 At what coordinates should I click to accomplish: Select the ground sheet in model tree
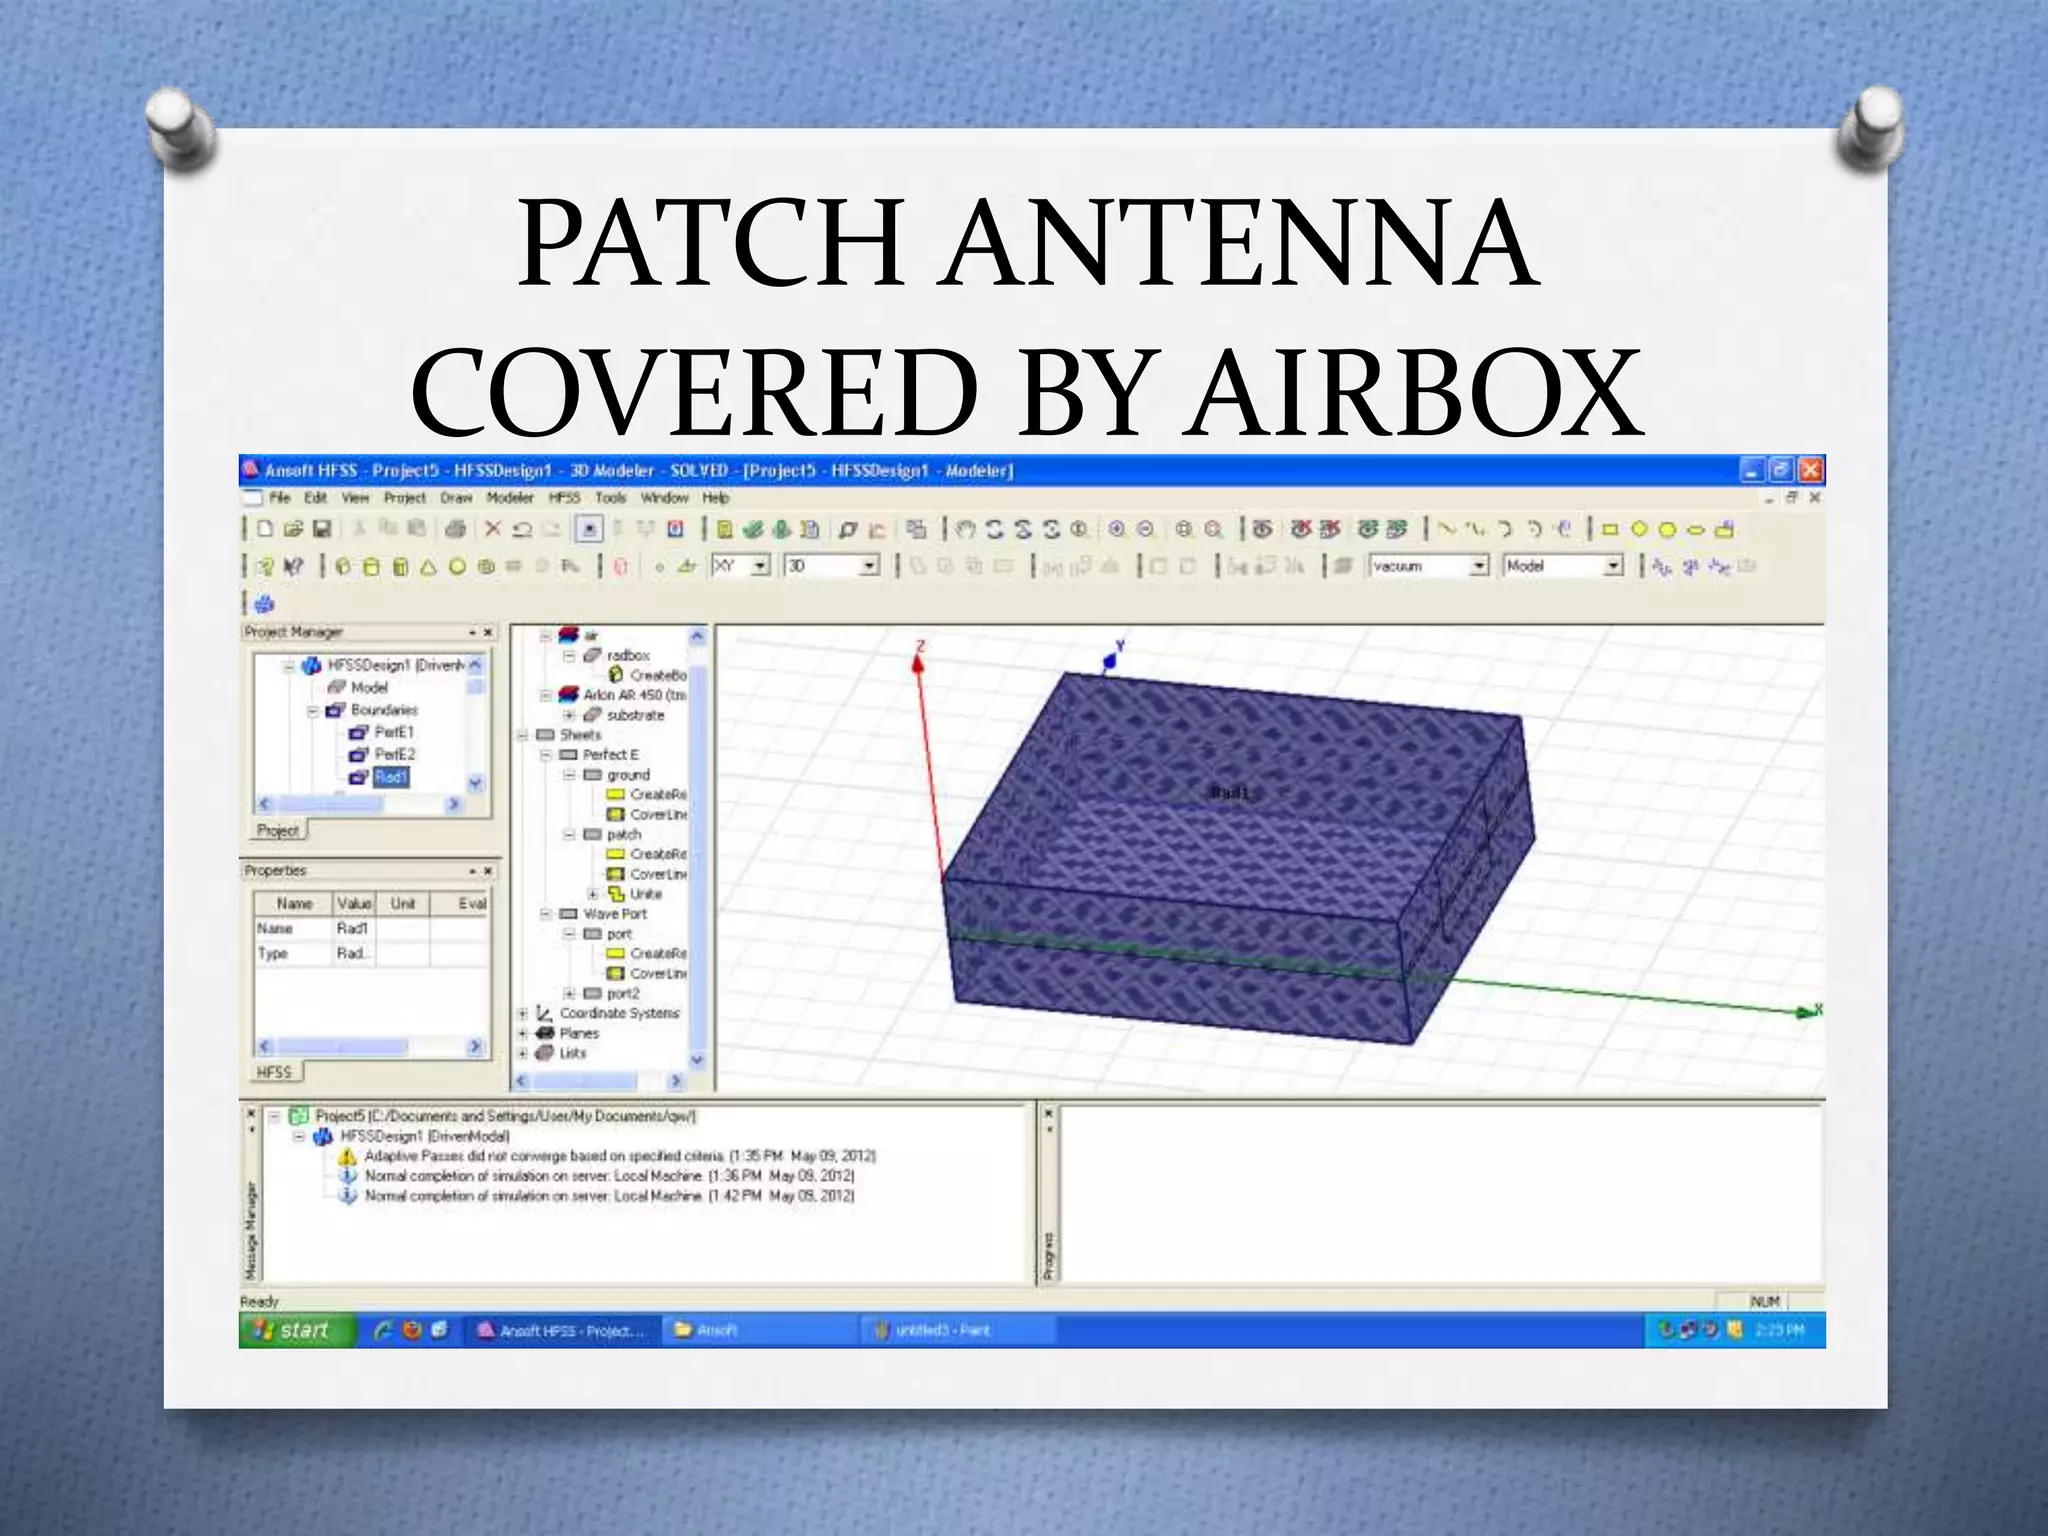tap(628, 775)
